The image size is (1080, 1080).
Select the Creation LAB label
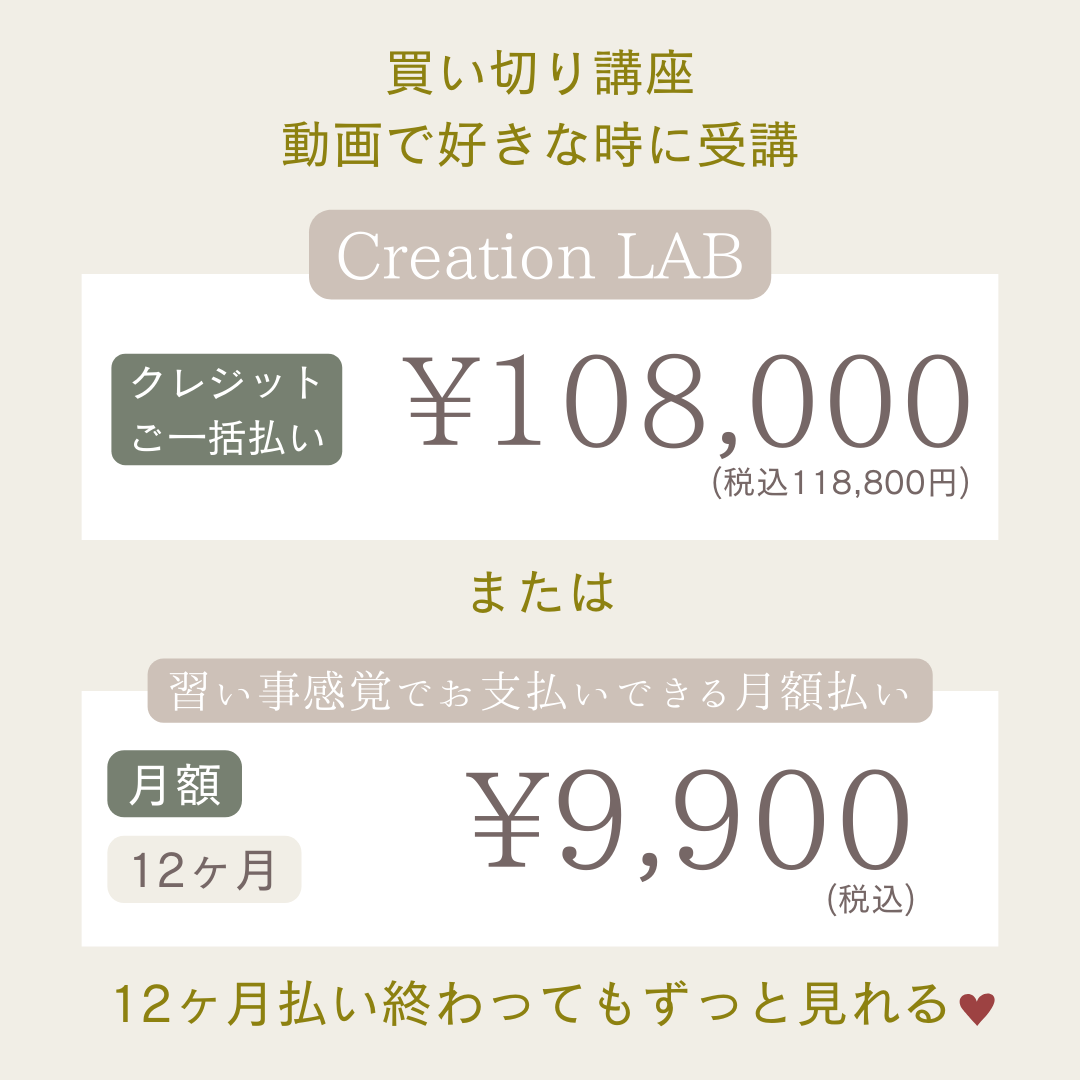point(540,255)
